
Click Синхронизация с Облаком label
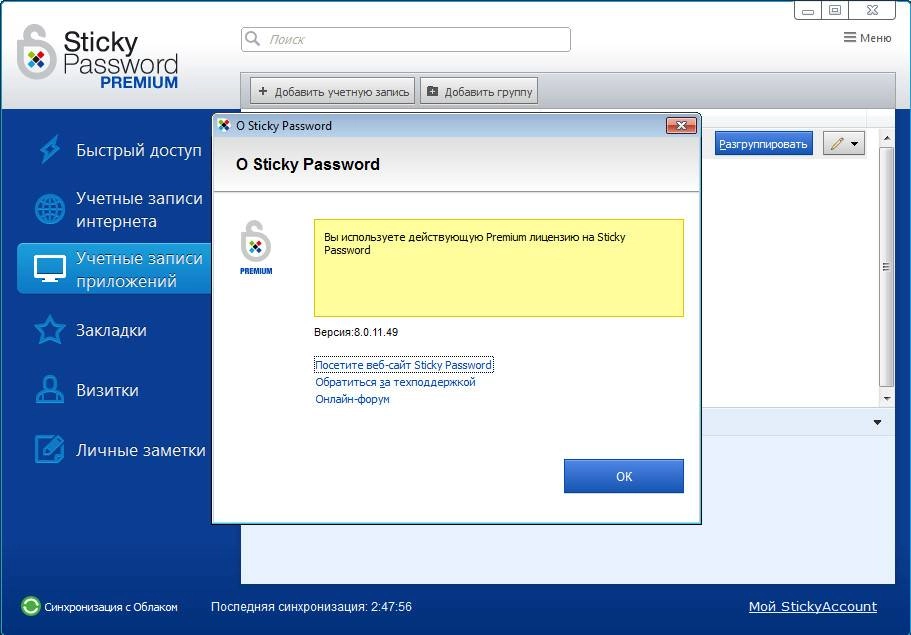coord(111,607)
